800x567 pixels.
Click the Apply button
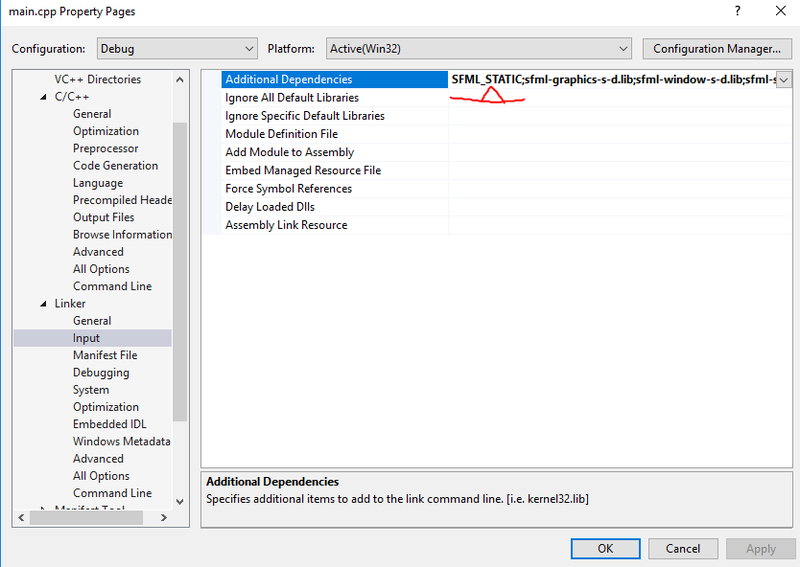pos(760,549)
